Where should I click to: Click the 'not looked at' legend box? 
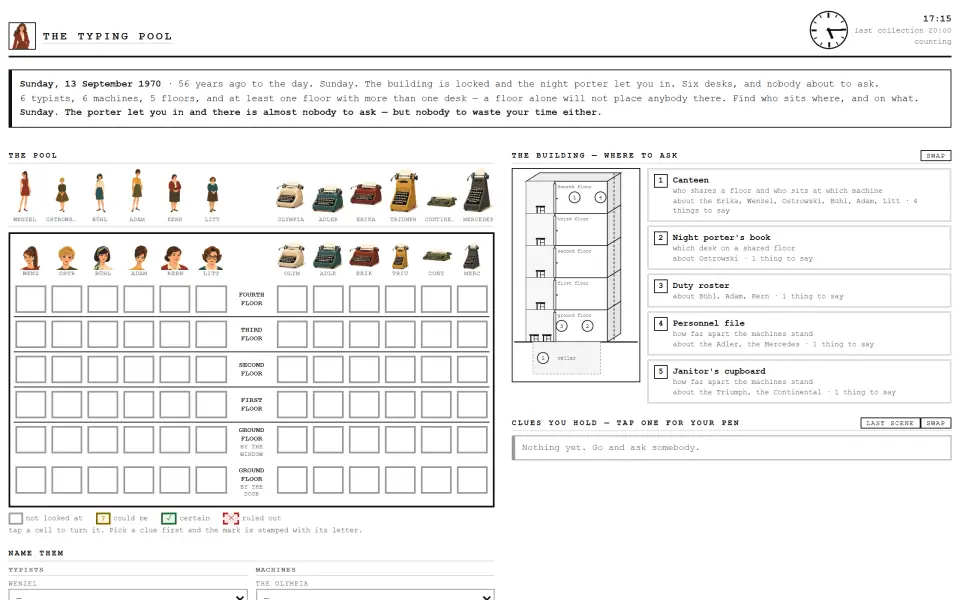15,518
